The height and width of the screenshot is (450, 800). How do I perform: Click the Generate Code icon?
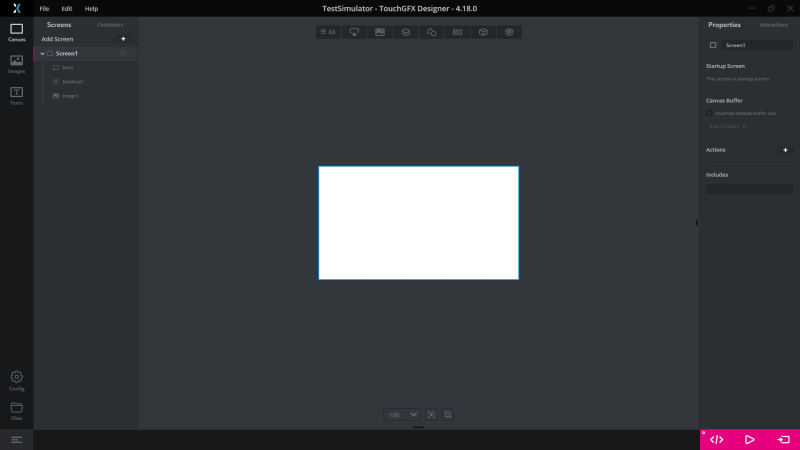point(716,439)
